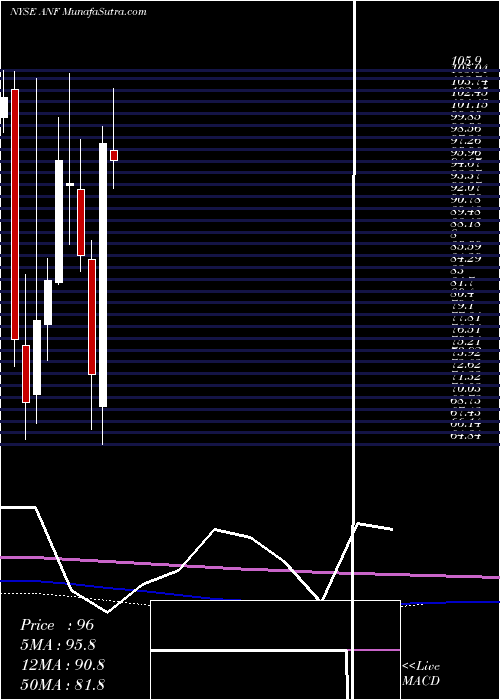Click the '5MA : 95.8' value
This screenshot has width=500, height=700.
click(58, 645)
